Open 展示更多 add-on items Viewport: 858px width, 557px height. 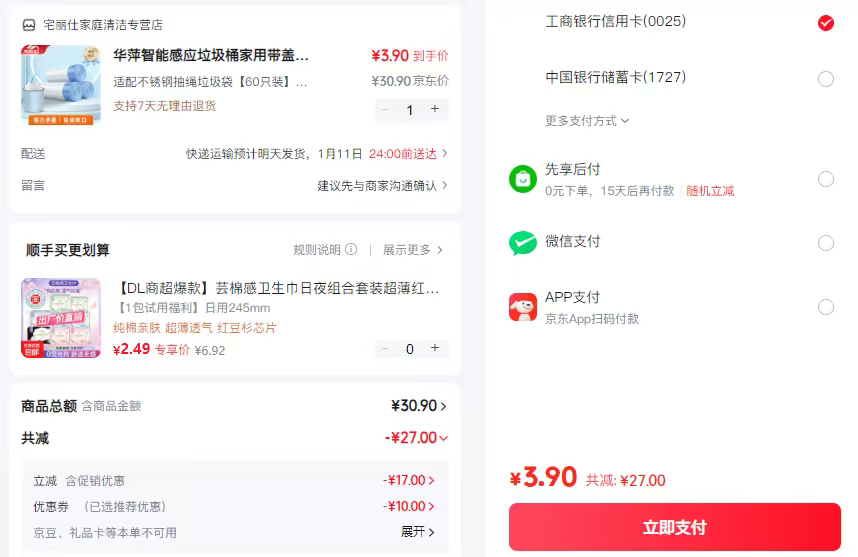click(412, 250)
